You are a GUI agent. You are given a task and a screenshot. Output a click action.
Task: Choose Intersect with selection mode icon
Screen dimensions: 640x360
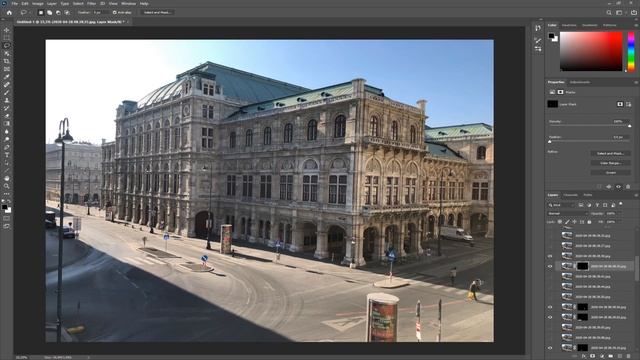point(67,13)
